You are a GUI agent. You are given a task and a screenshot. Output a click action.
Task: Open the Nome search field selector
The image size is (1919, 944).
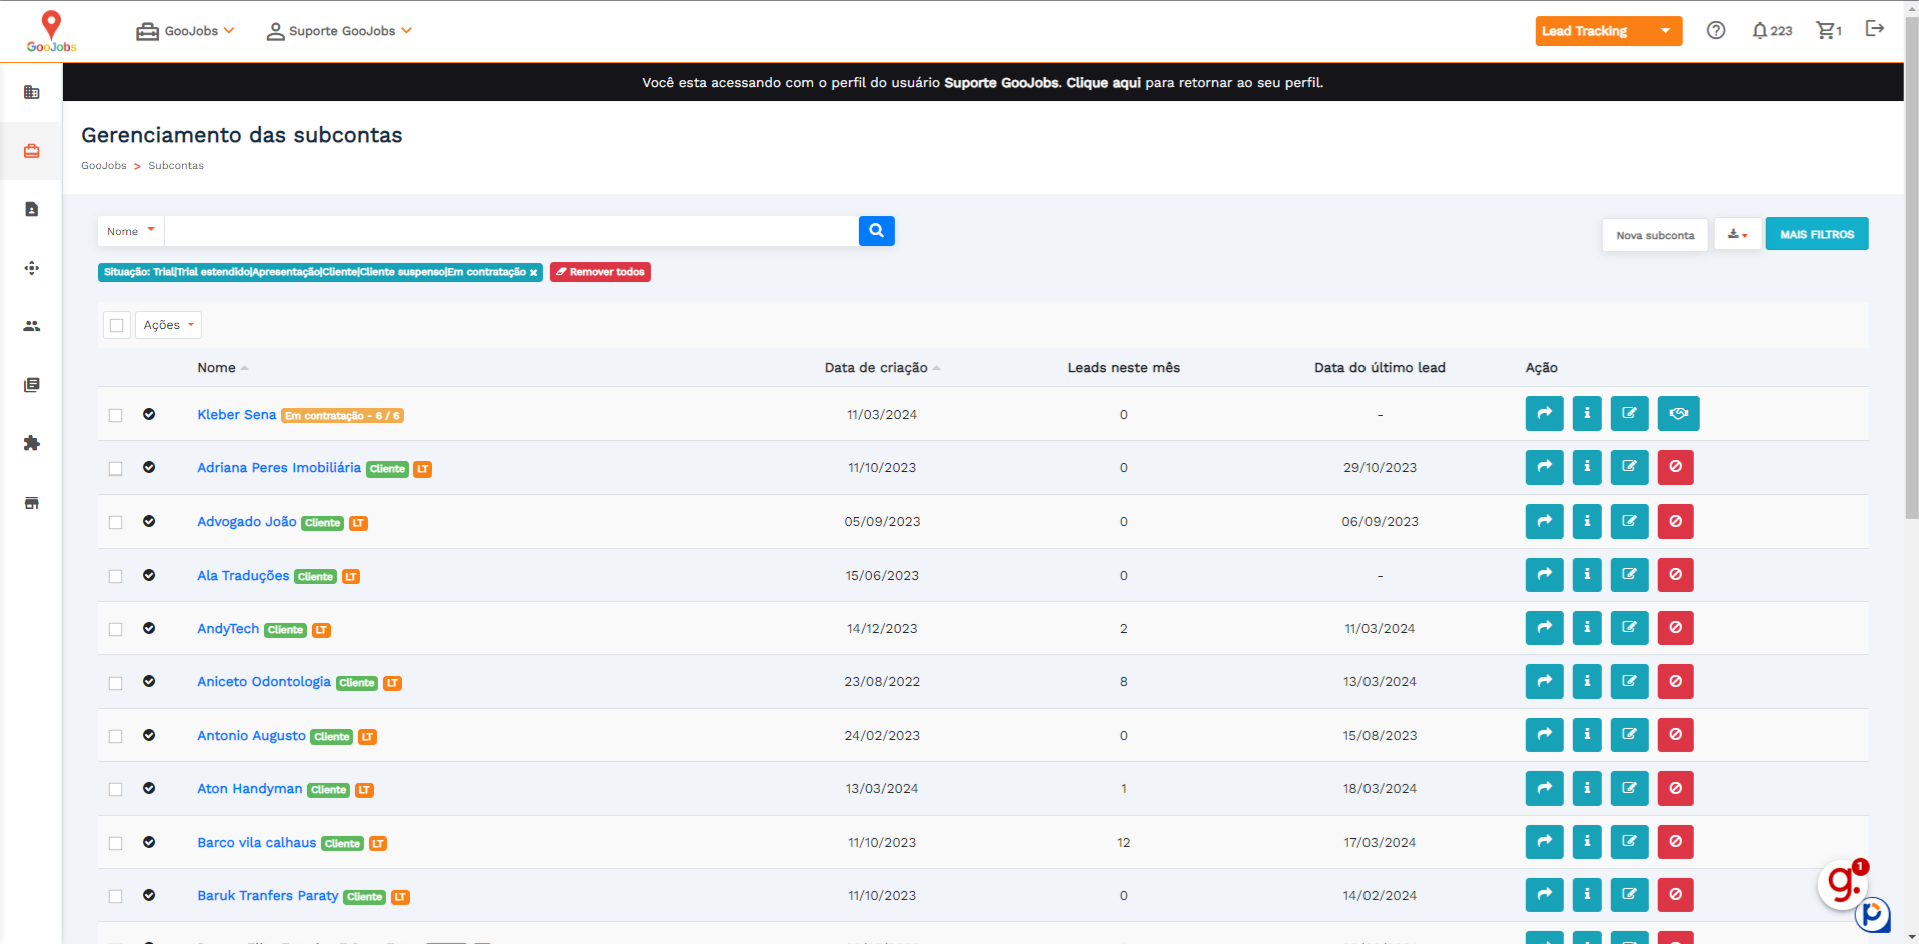coord(131,231)
